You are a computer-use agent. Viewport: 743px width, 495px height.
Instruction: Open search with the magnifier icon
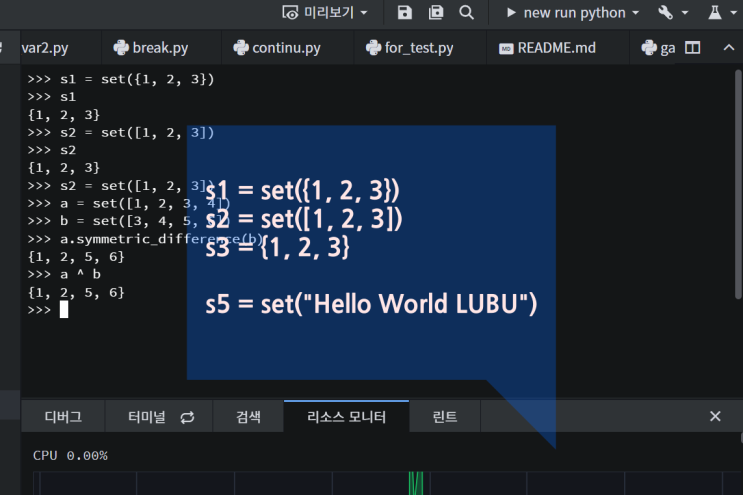[x=466, y=12]
